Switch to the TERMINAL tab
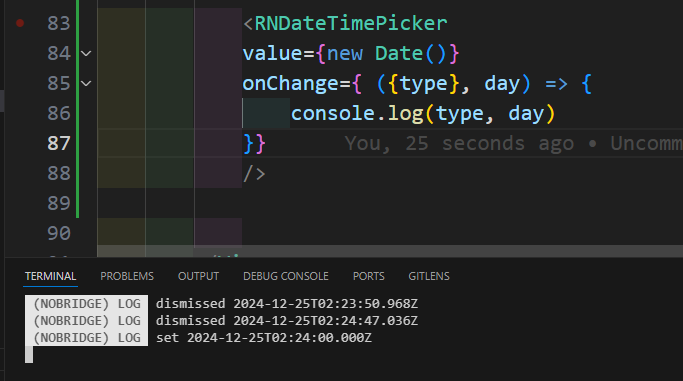Screen dimensions: 683x381 (51, 276)
